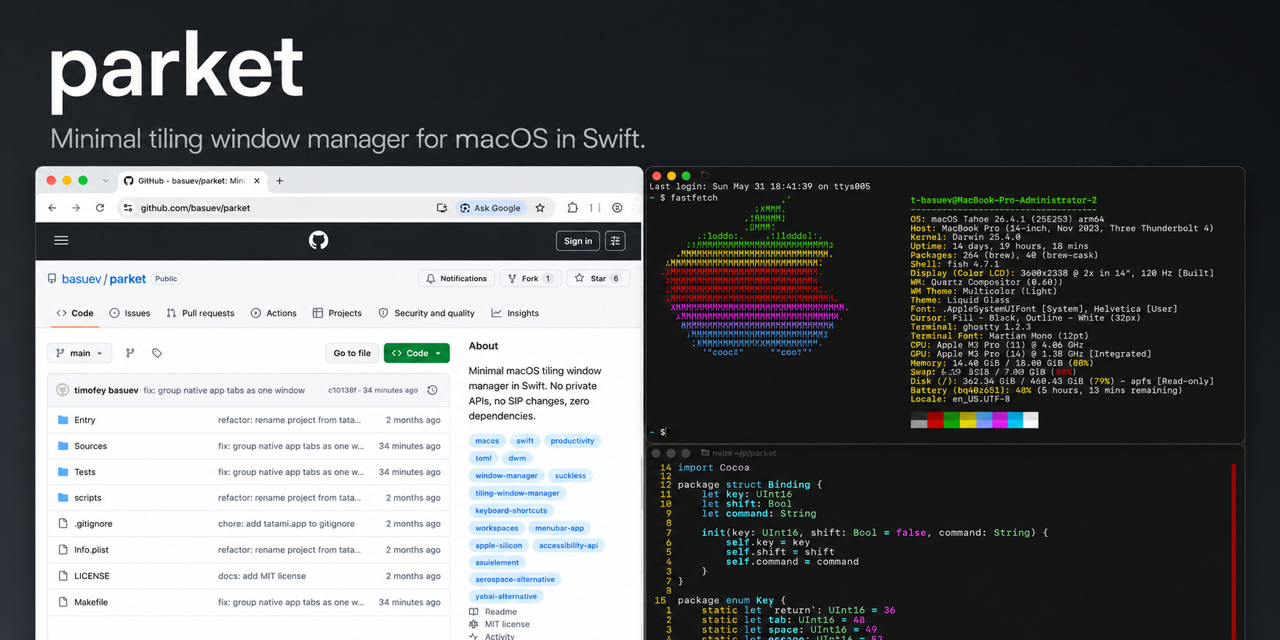The height and width of the screenshot is (640, 1280).
Task: Click the tiling-window-manager topic tag
Action: point(517,493)
